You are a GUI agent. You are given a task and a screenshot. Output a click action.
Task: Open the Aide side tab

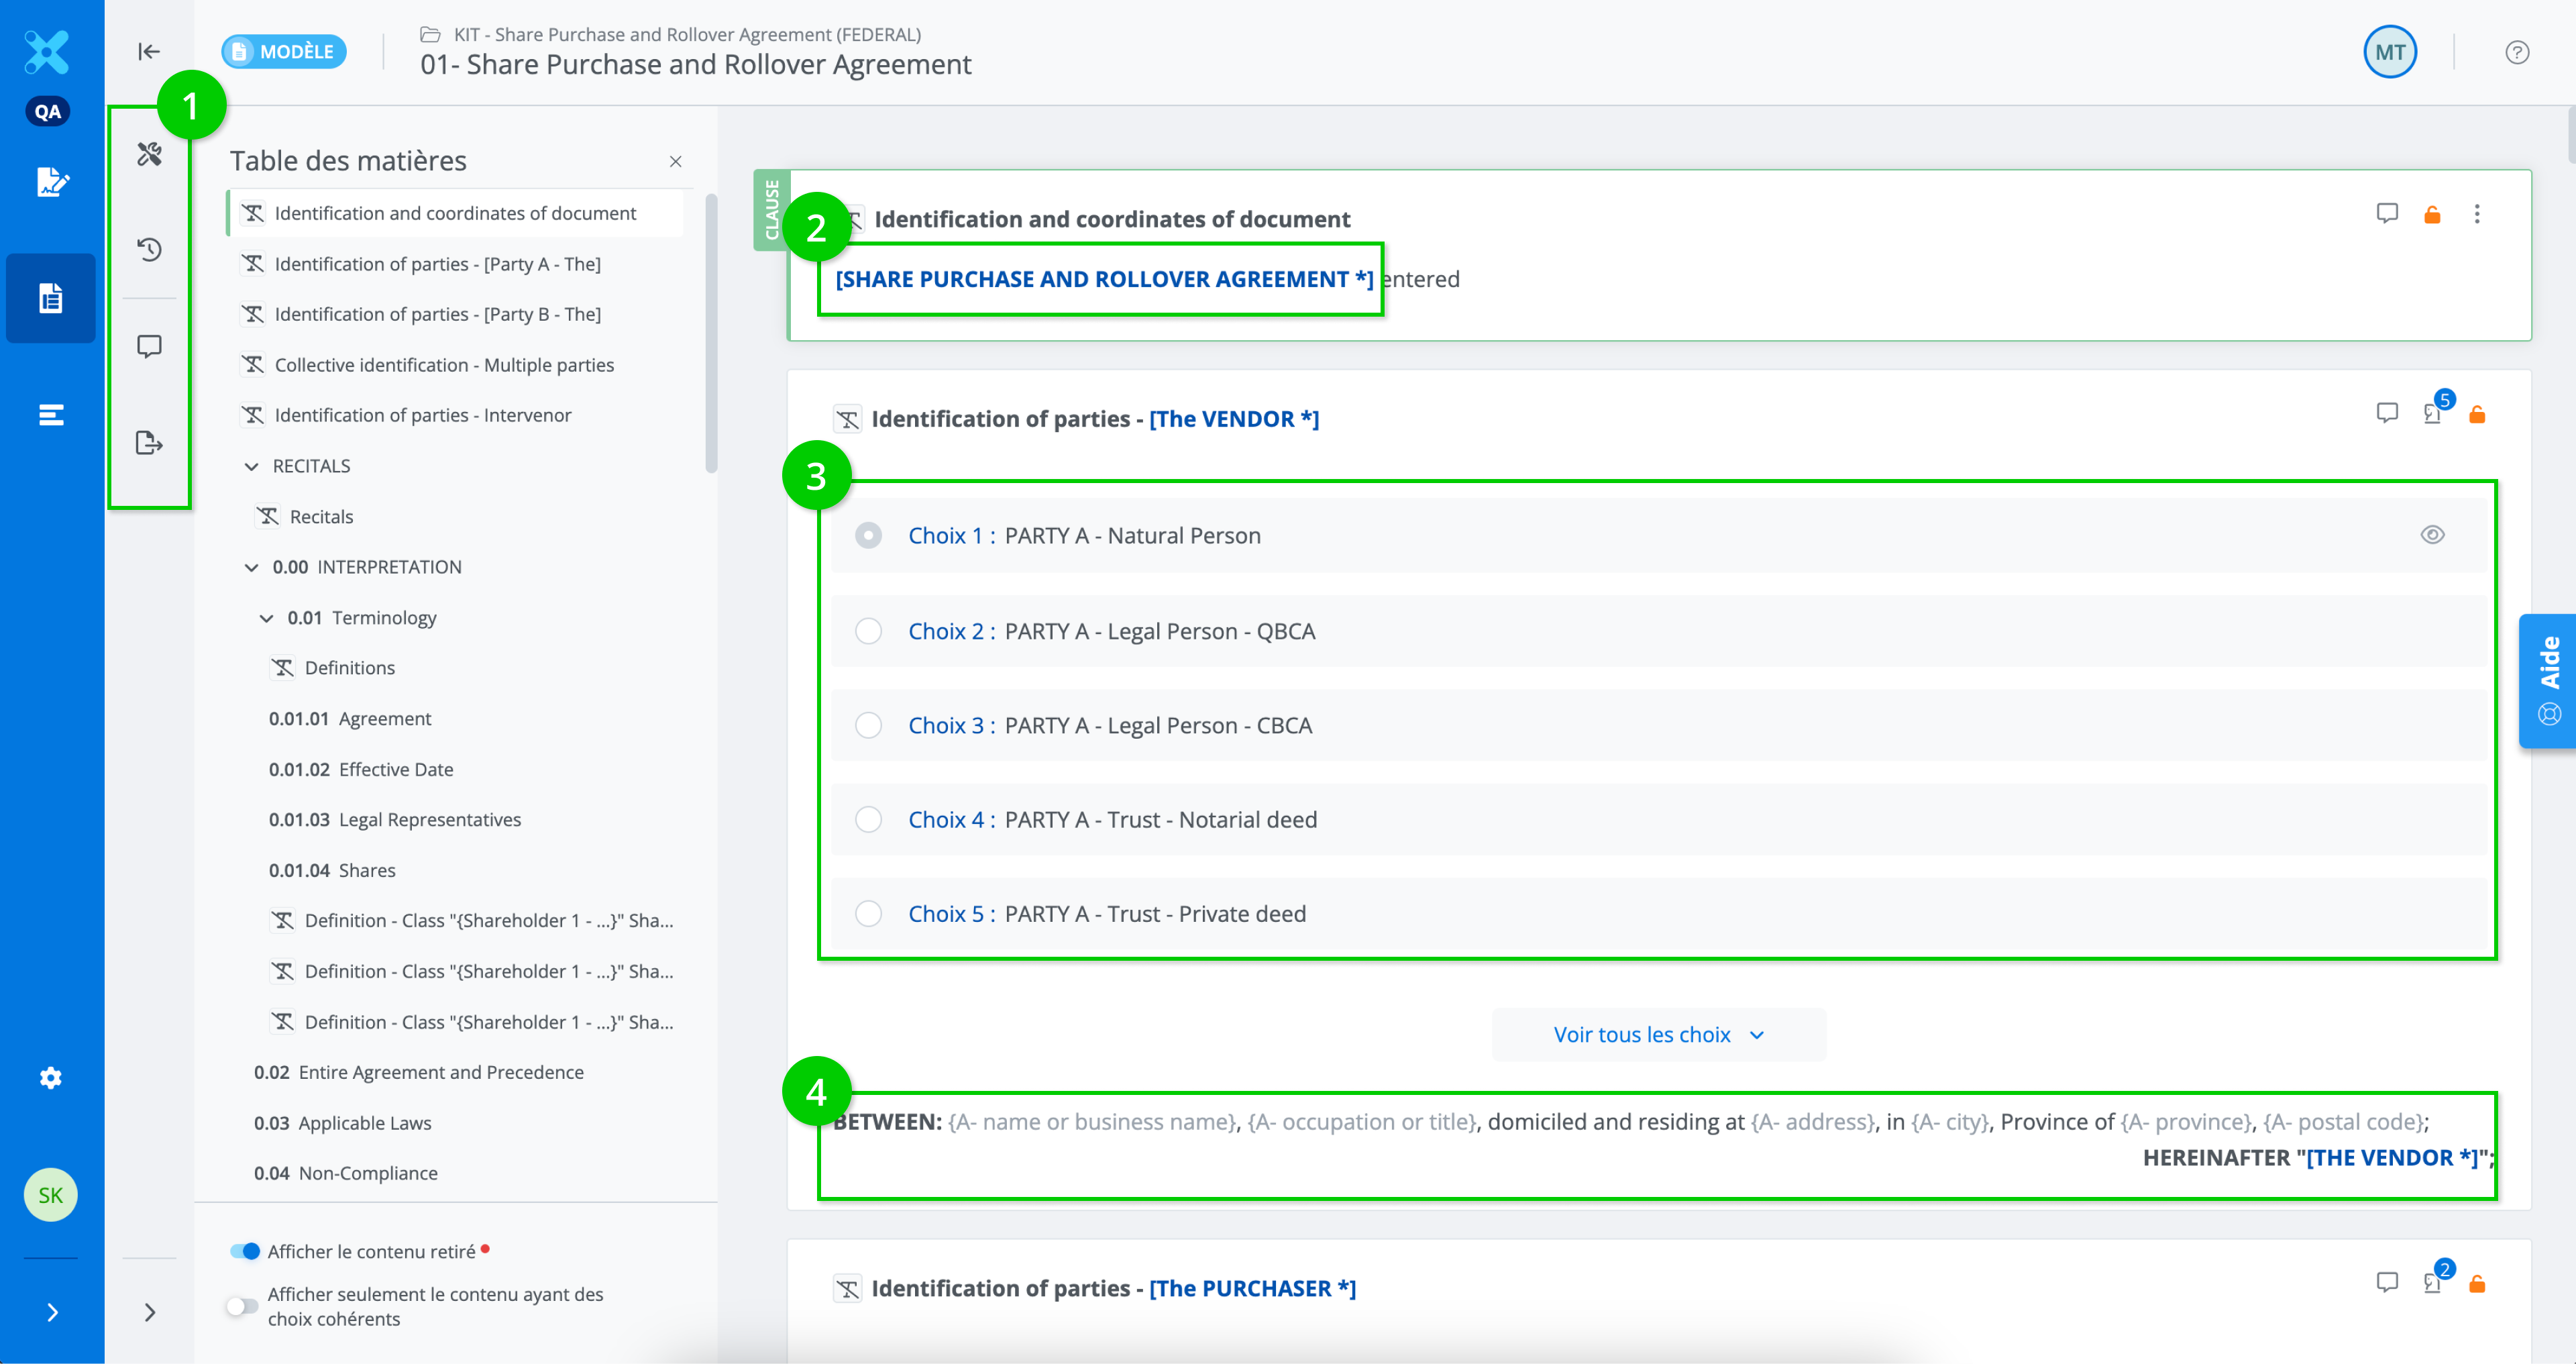pos(2548,680)
